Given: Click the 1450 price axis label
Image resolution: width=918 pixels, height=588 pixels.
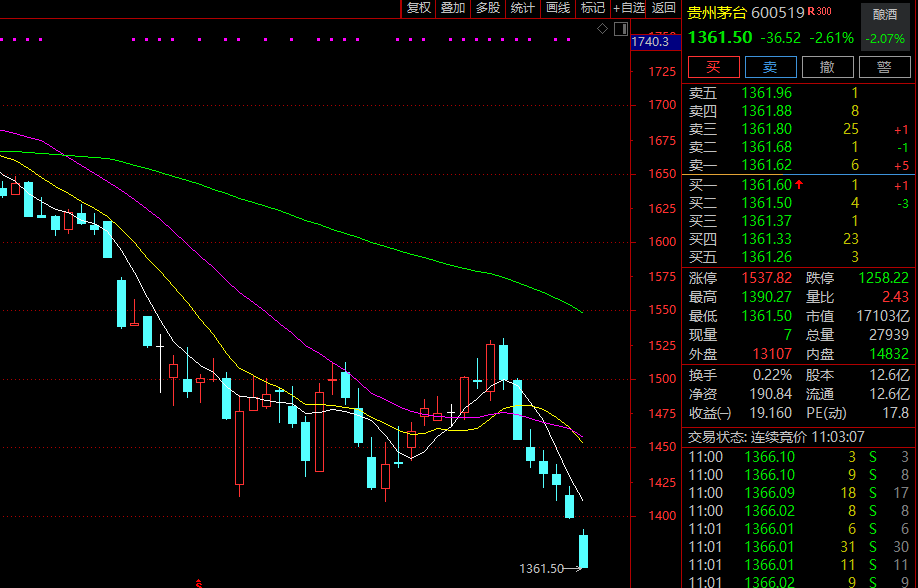Looking at the screenshot, I should coord(662,447).
